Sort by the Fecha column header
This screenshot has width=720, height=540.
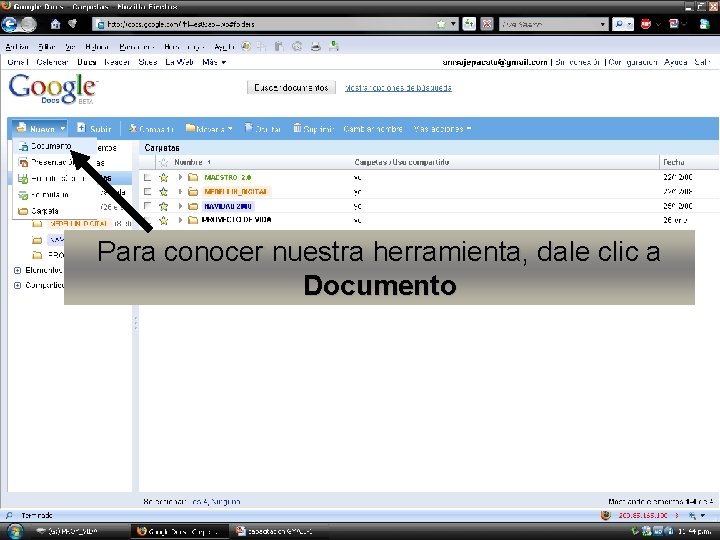click(674, 162)
